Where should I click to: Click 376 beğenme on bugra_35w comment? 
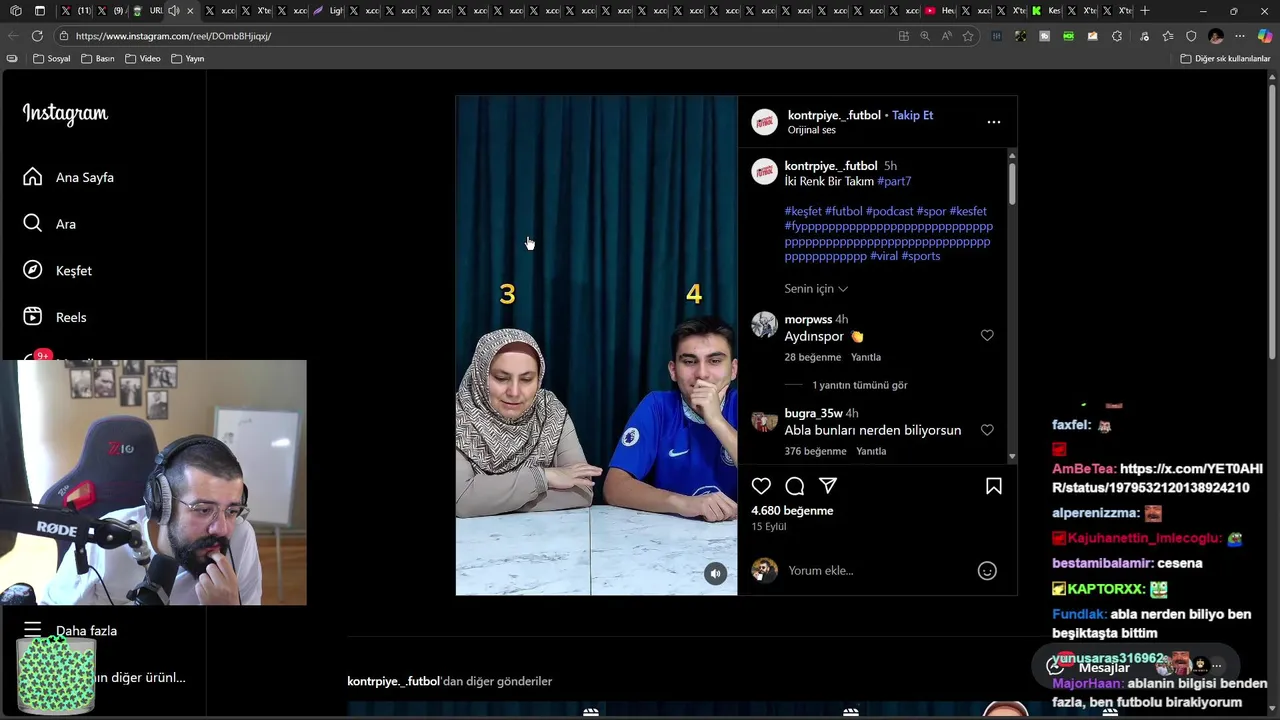pos(815,451)
